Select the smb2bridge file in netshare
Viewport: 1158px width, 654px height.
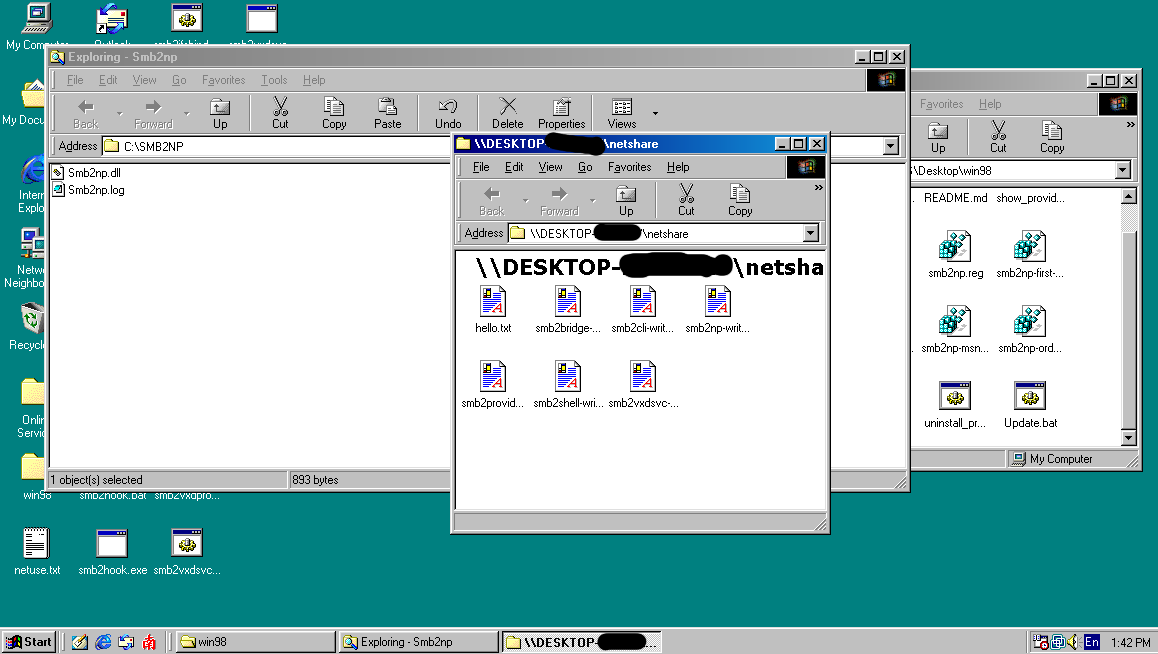click(567, 310)
